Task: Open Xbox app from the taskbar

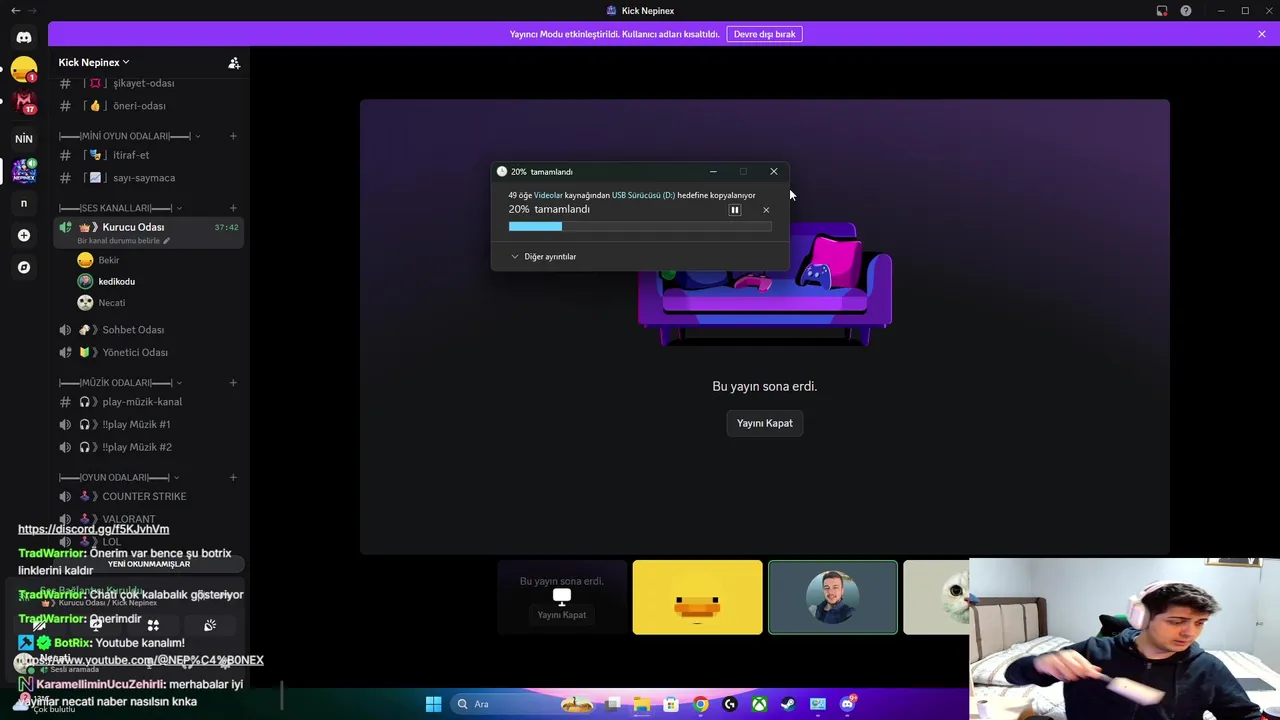Action: coord(760,704)
